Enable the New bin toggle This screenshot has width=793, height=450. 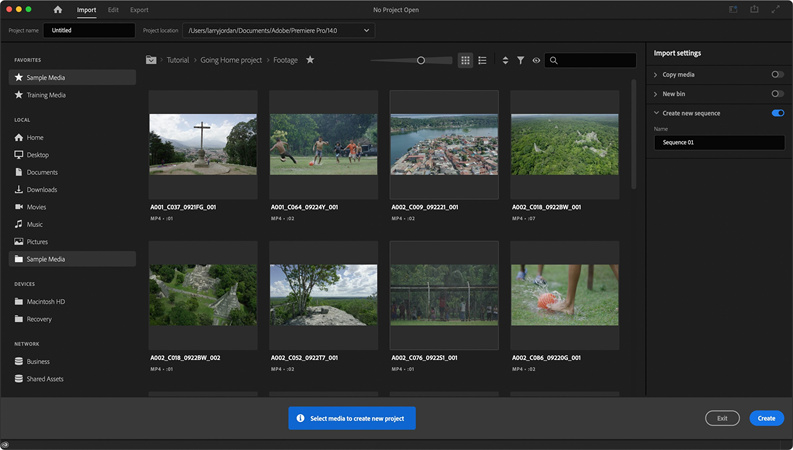point(777,94)
